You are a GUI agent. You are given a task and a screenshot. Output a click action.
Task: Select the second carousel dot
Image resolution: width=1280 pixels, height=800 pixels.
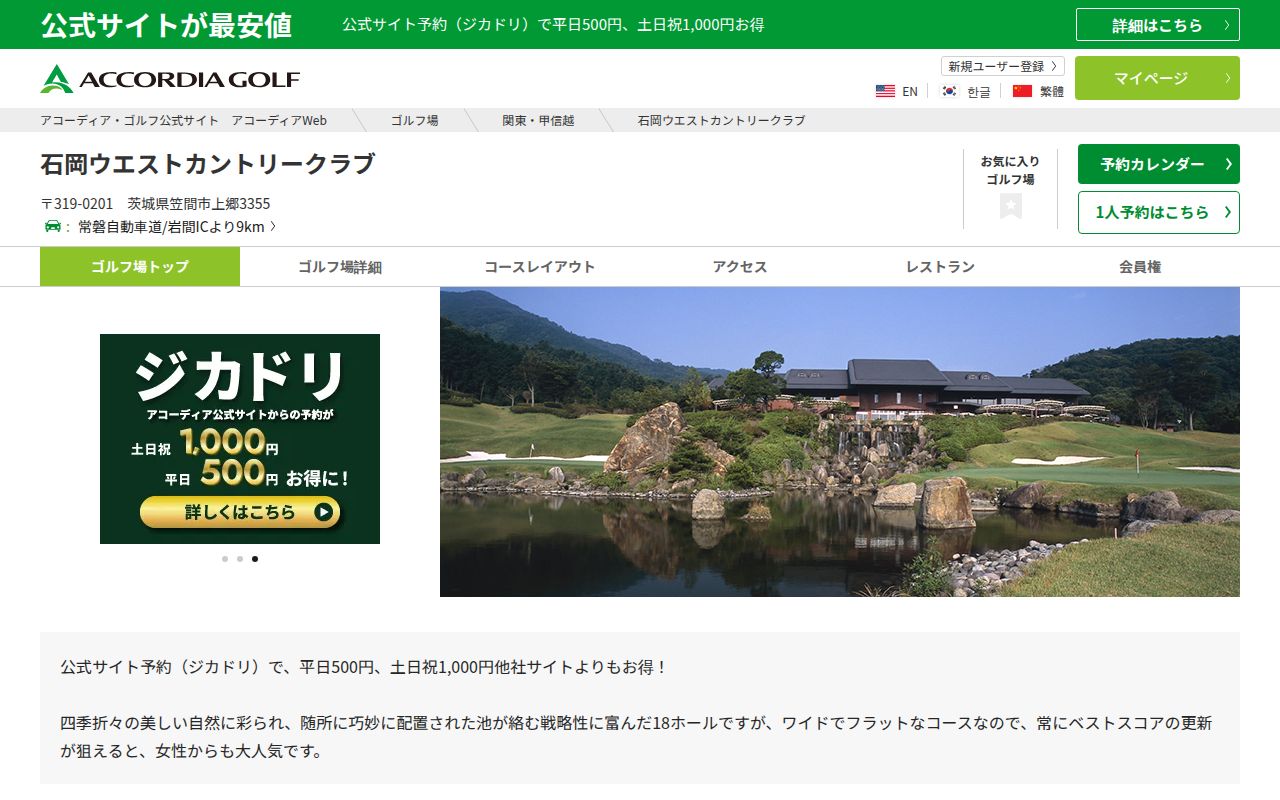pyautogui.click(x=240, y=559)
